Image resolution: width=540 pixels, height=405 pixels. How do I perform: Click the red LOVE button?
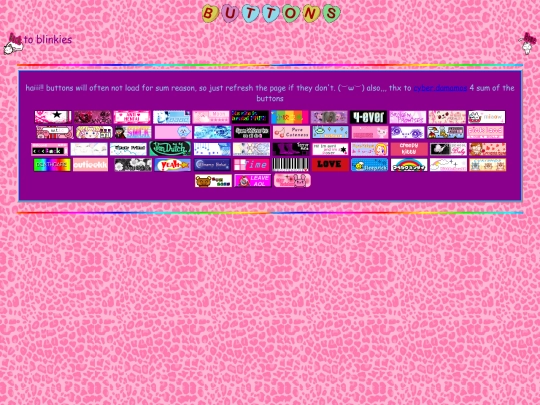330,165
